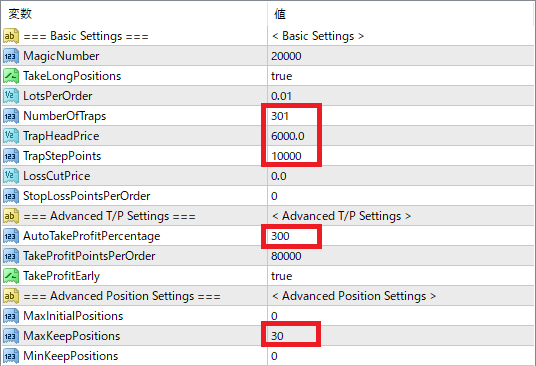Click the string icon next to Advanced Position Settings
The image size is (536, 366).
coord(11,296)
